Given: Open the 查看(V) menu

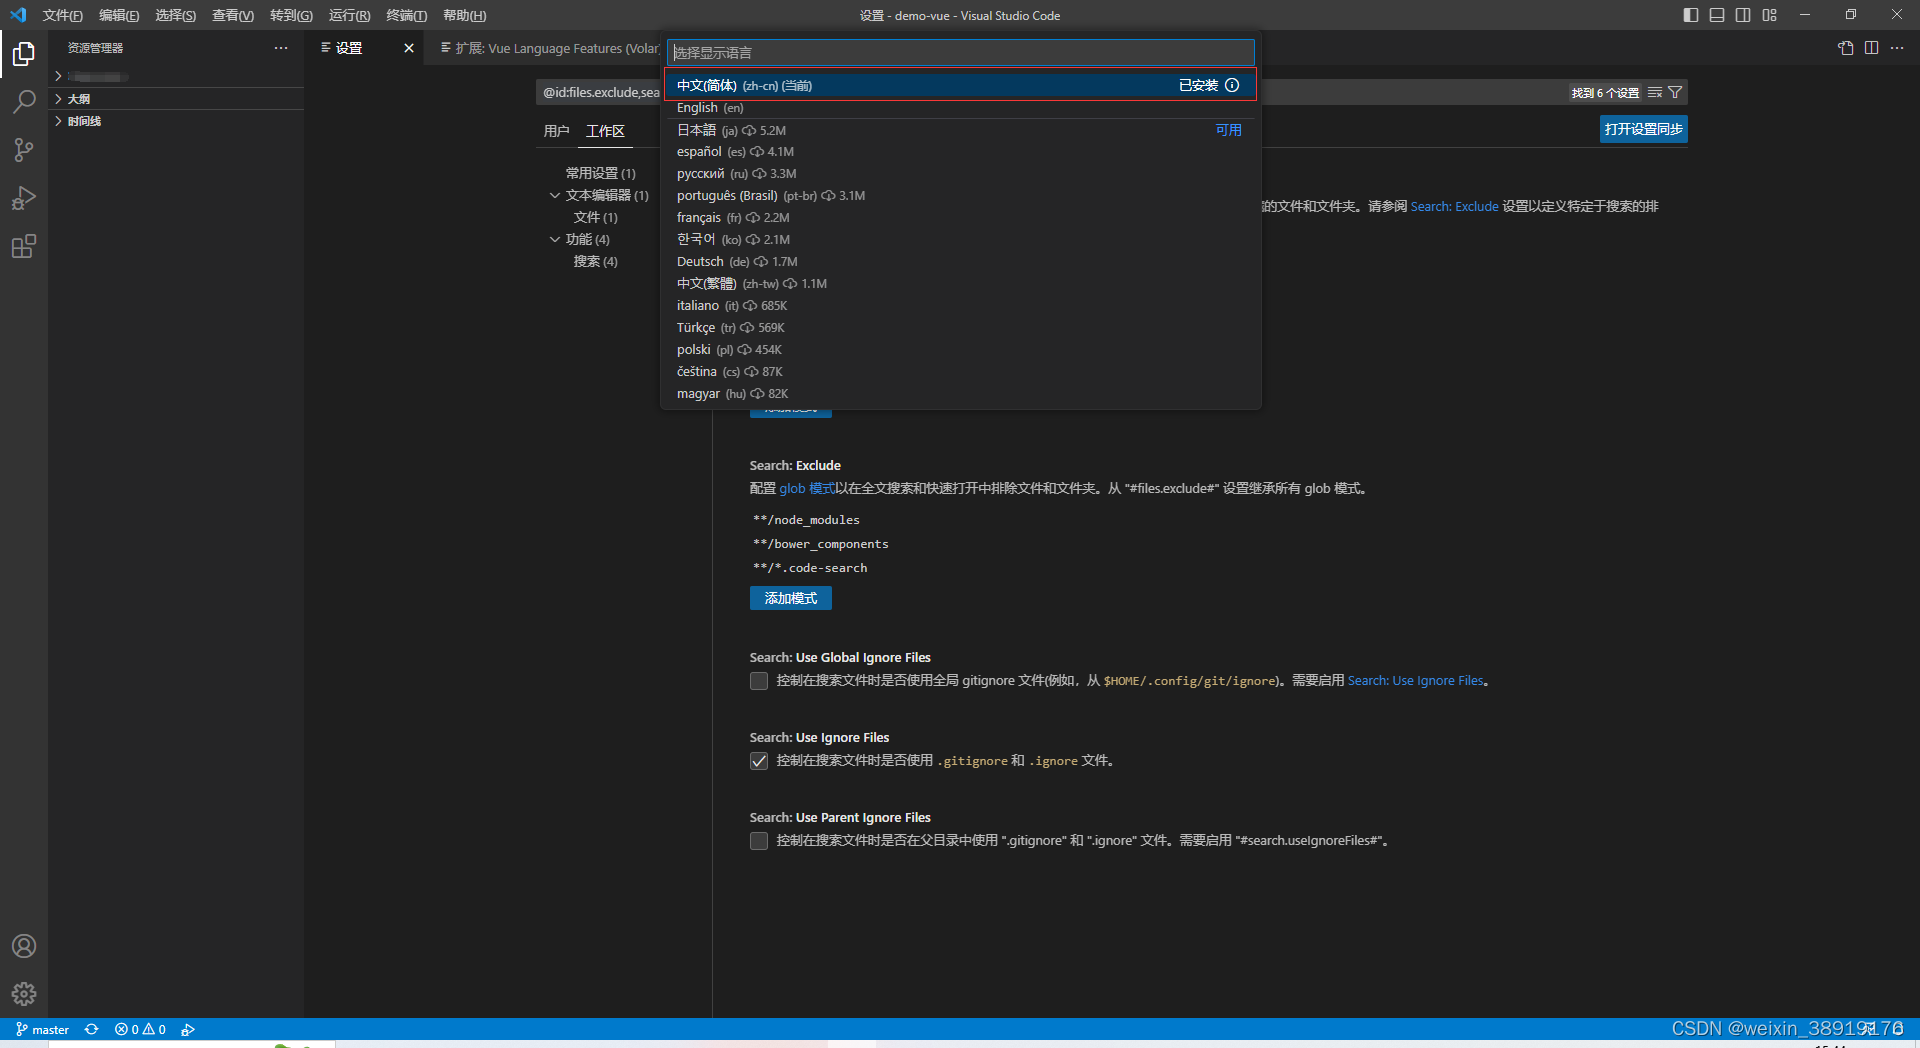Looking at the screenshot, I should [232, 15].
